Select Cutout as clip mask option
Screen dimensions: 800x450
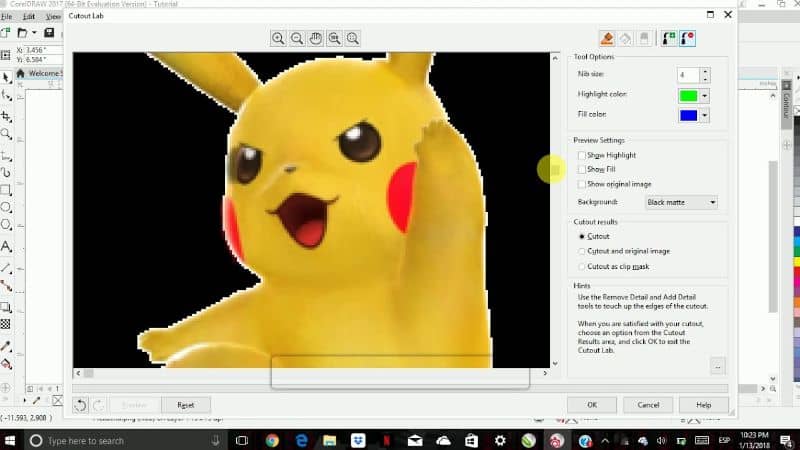(582, 267)
